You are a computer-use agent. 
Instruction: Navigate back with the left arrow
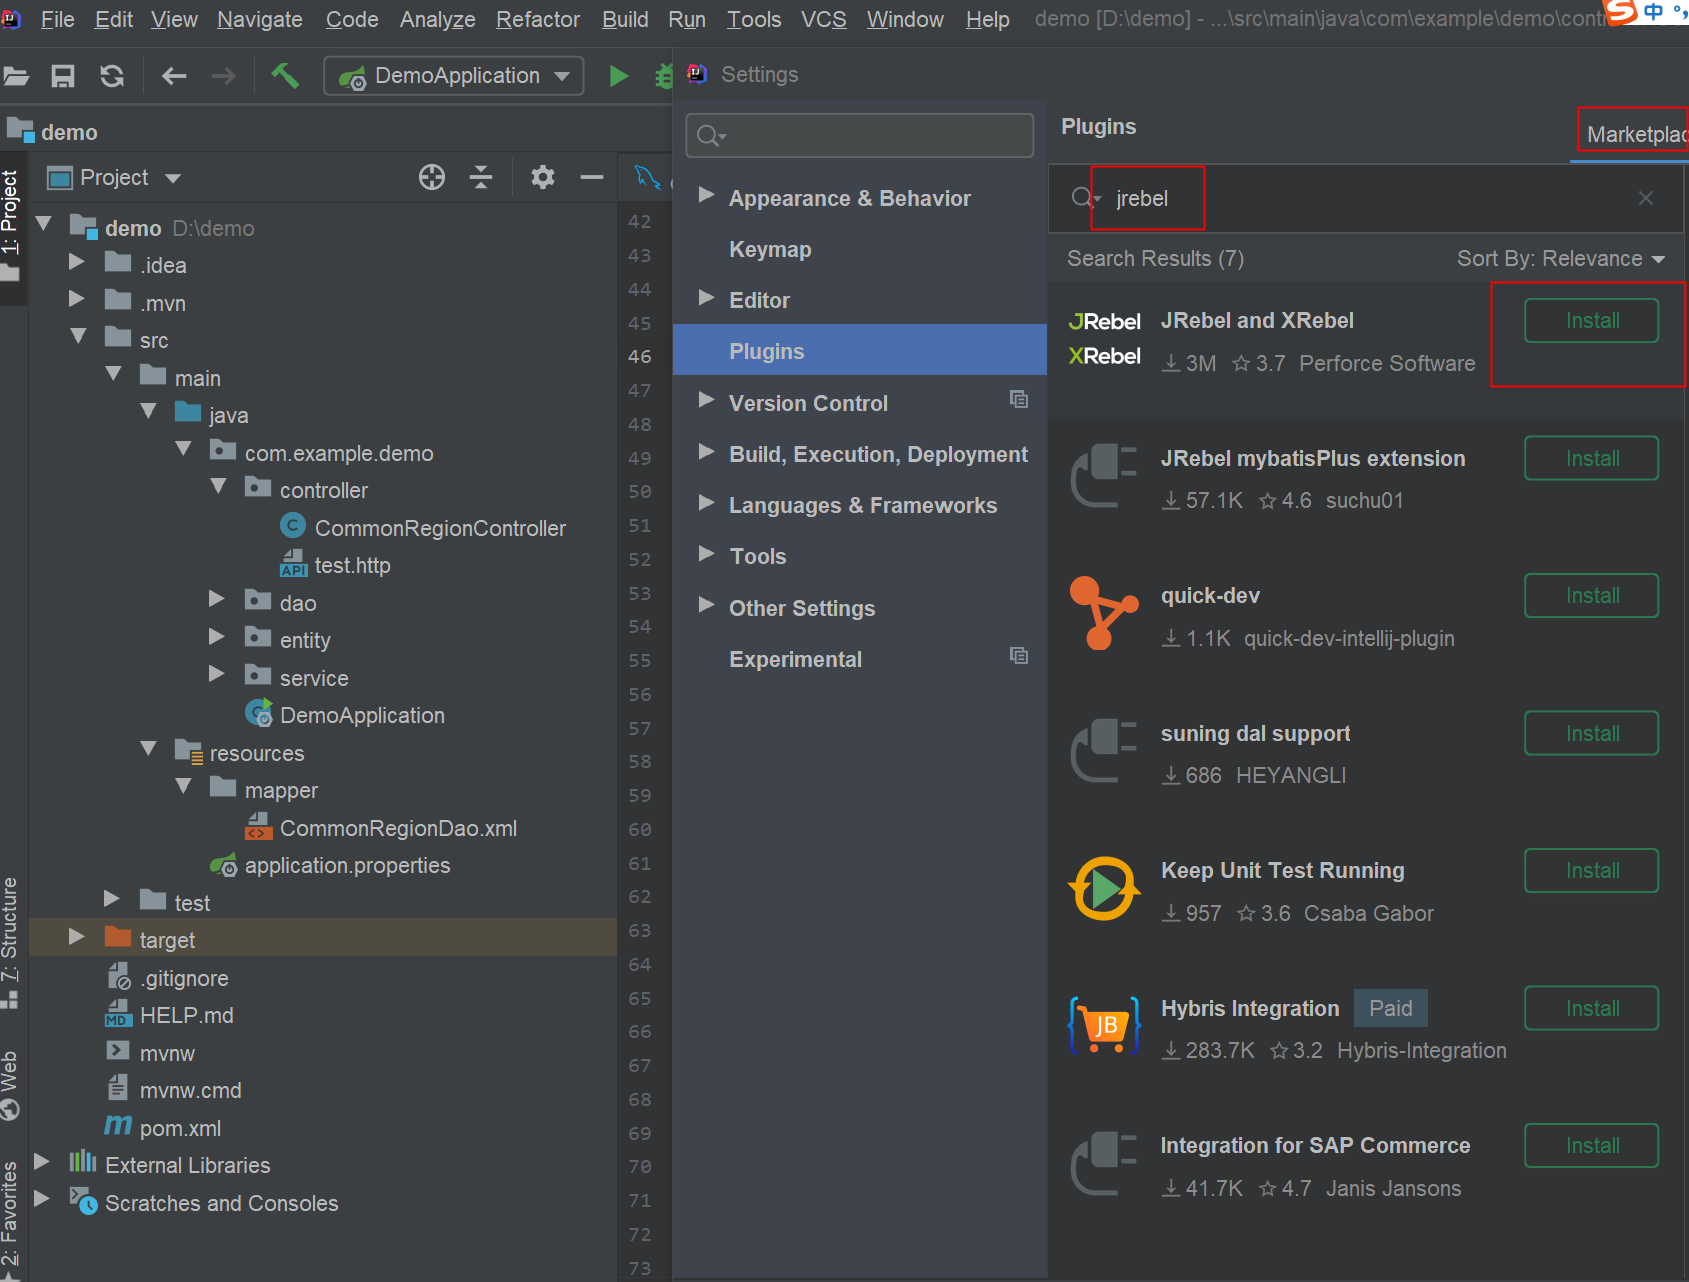point(174,76)
